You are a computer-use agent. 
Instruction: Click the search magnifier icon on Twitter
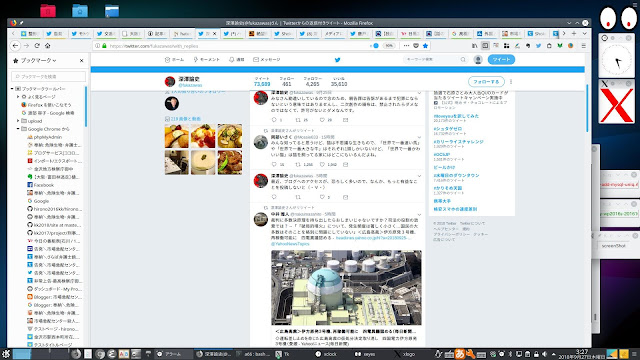[463, 60]
